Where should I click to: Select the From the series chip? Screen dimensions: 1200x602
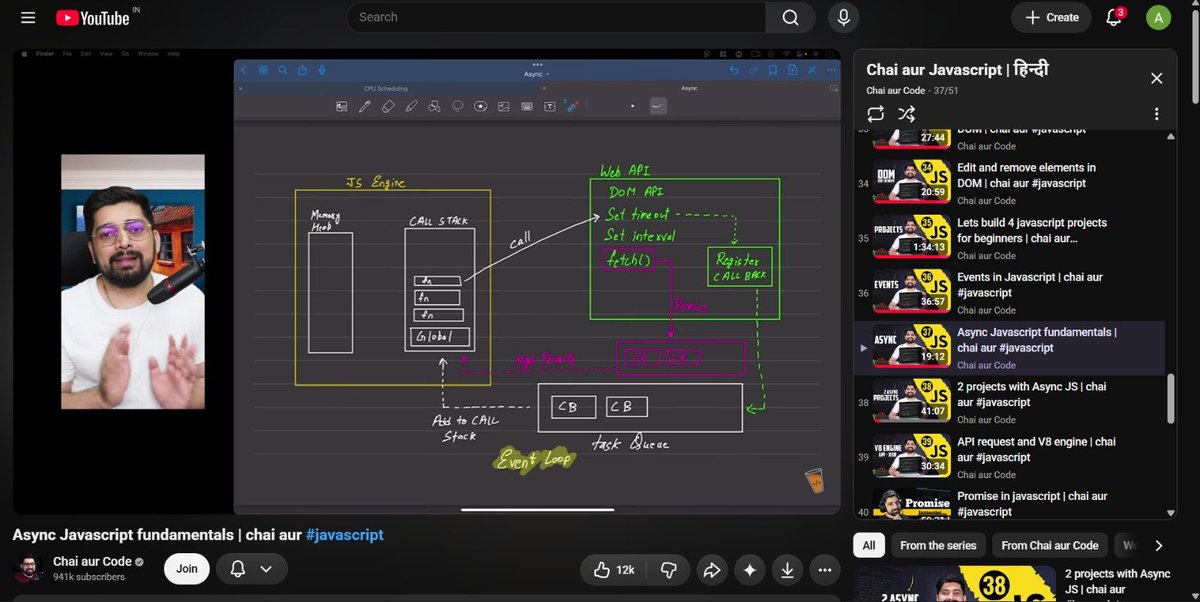[x=937, y=545]
